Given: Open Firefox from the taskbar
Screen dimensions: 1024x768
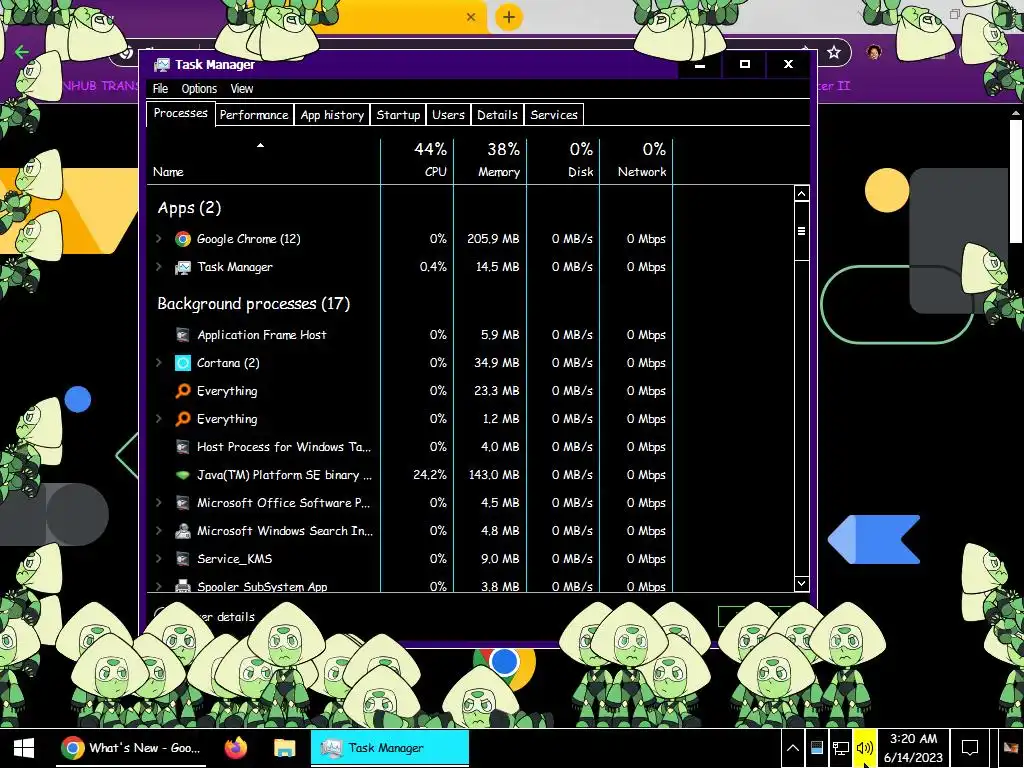Looking at the screenshot, I should pyautogui.click(x=236, y=748).
